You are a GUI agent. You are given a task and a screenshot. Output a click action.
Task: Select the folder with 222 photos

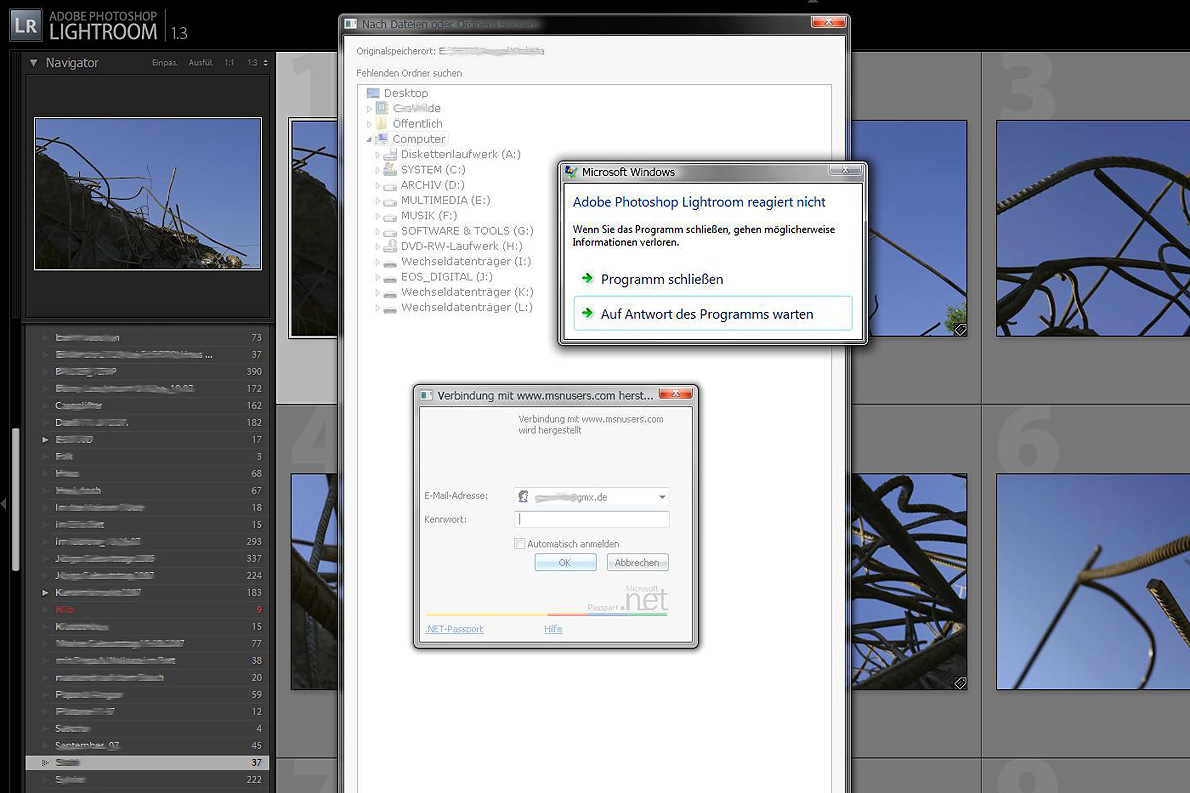pyautogui.click(x=147, y=779)
